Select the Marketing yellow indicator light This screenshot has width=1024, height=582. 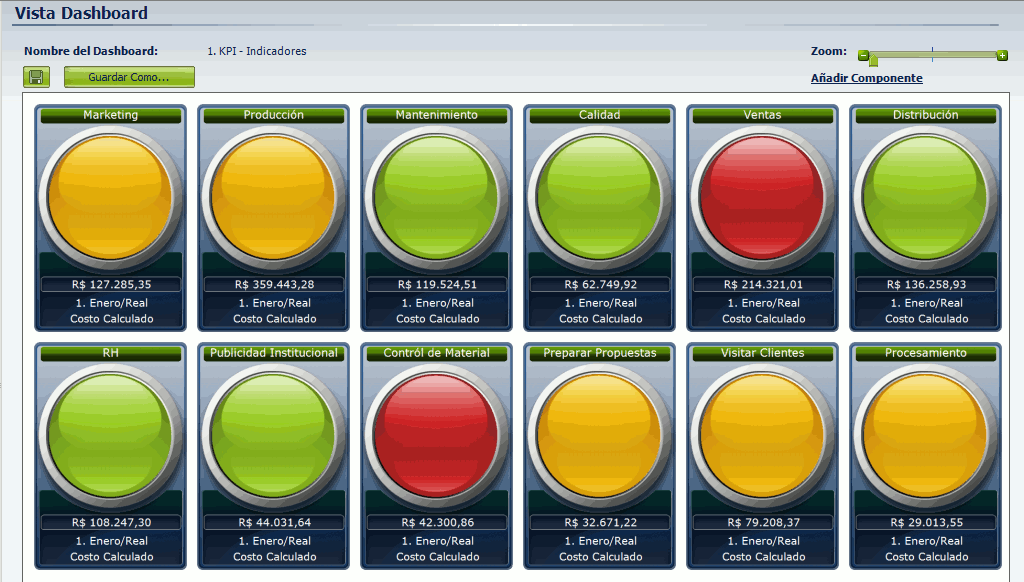click(x=110, y=193)
